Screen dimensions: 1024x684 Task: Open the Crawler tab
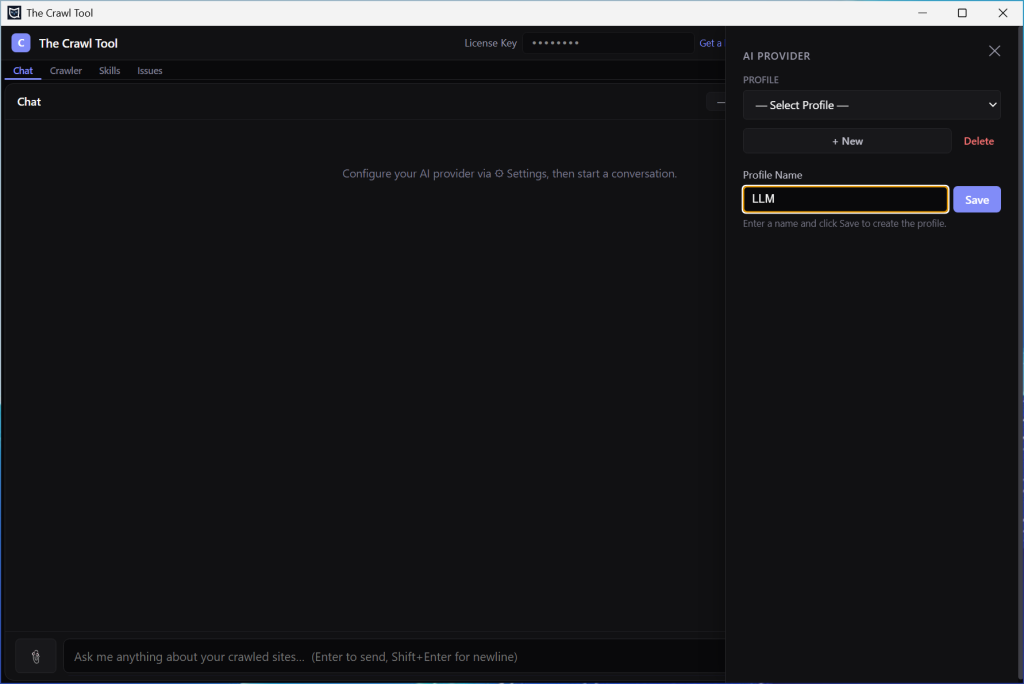(66, 71)
